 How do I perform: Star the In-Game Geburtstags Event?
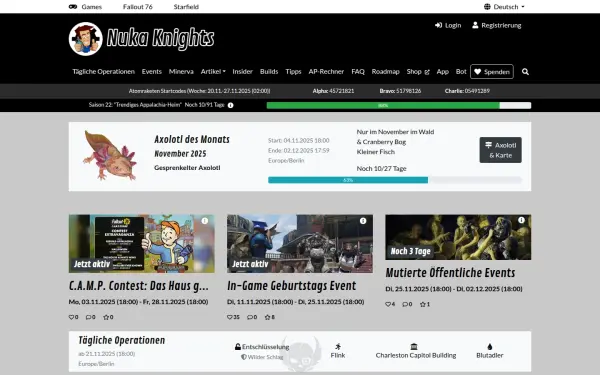tap(267, 317)
